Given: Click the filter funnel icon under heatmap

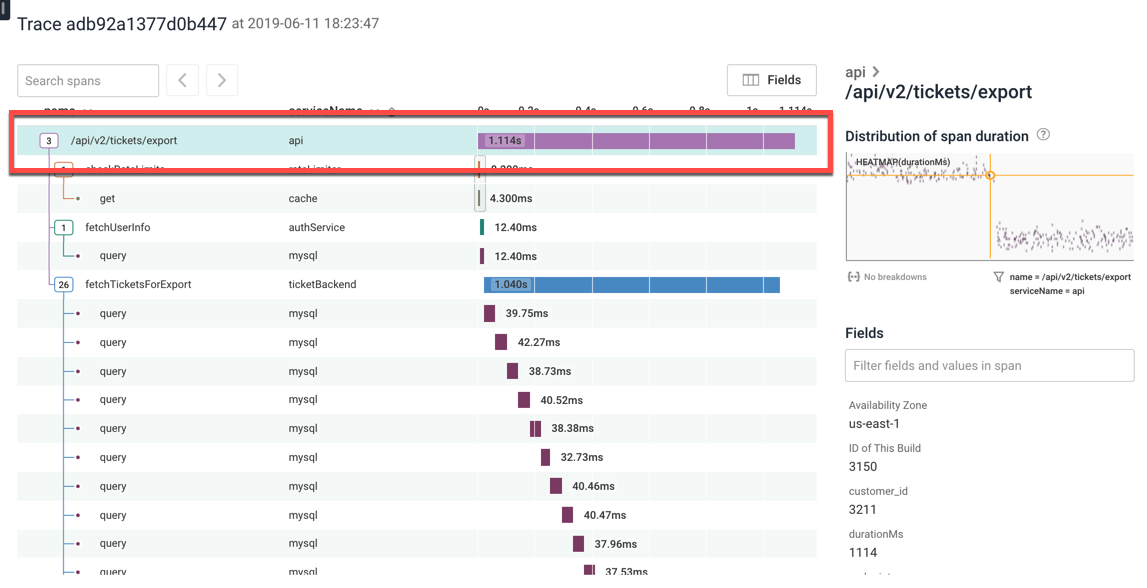Looking at the screenshot, I should point(999,277).
